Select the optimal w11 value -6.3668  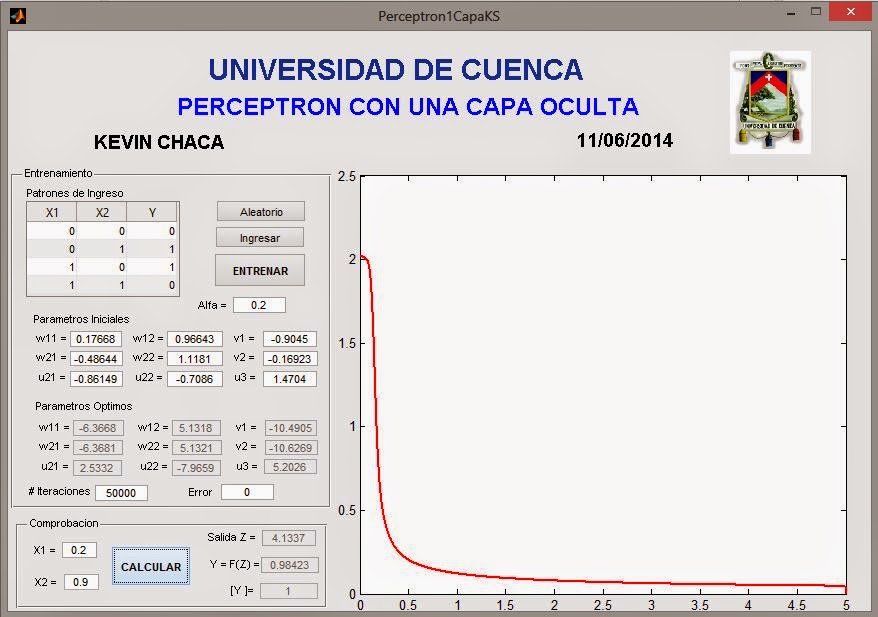98,428
